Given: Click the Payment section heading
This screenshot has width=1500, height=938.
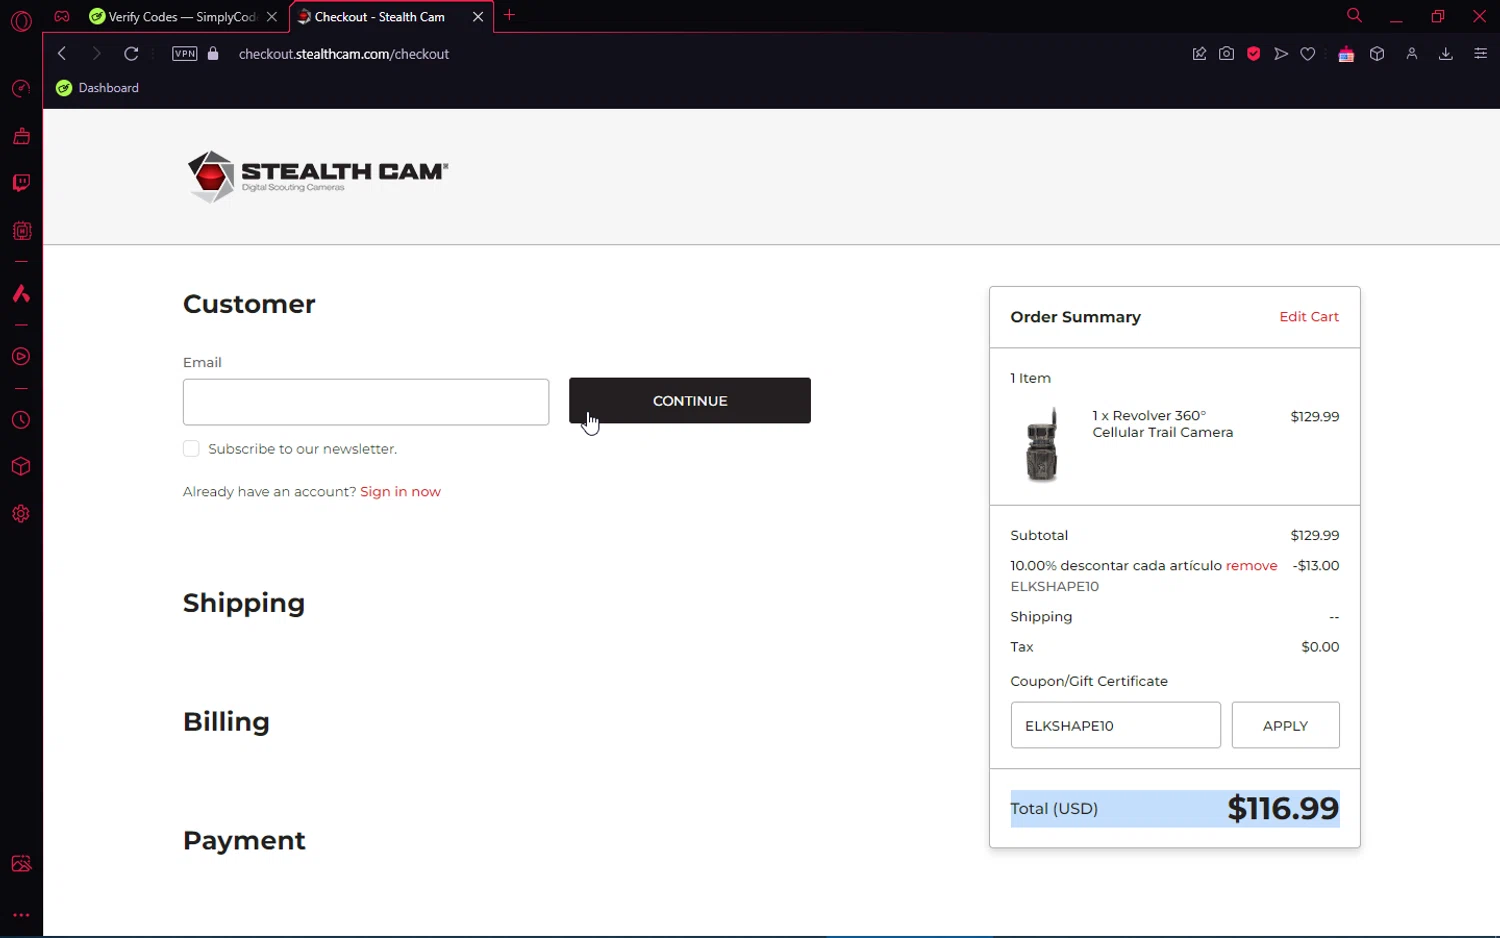Looking at the screenshot, I should coord(244,841).
